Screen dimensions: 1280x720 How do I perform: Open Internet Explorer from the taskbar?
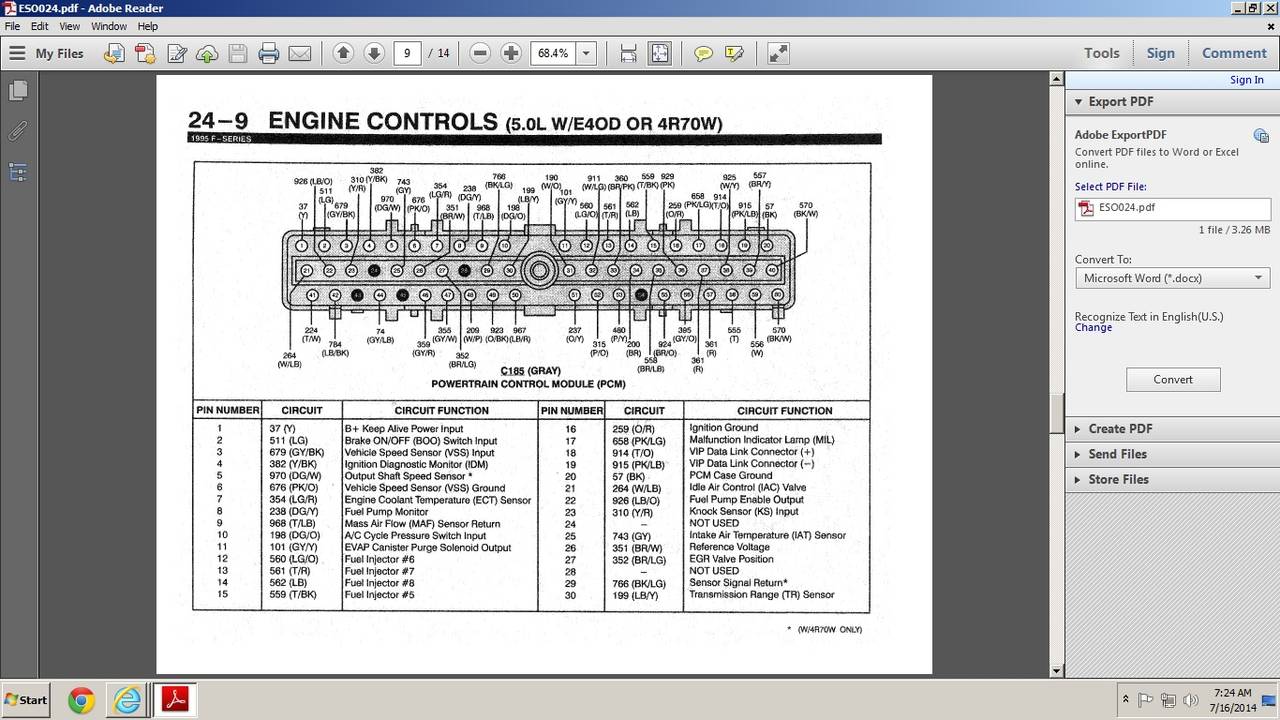pyautogui.click(x=128, y=700)
